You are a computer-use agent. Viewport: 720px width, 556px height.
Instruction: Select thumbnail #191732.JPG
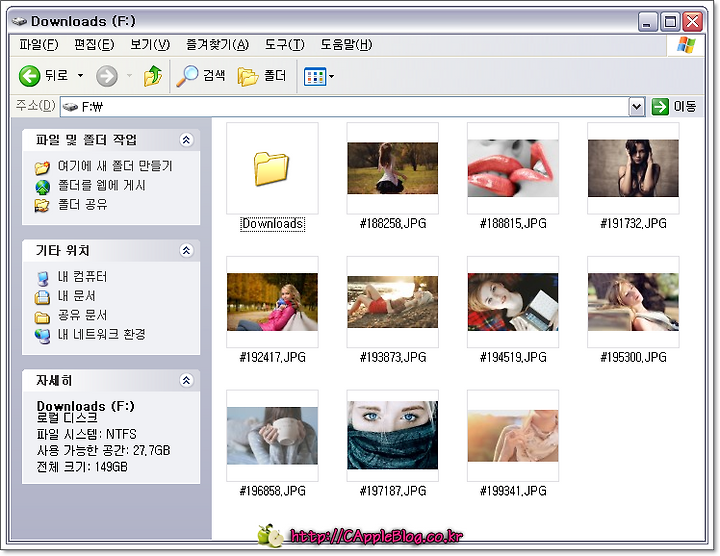[x=633, y=168]
